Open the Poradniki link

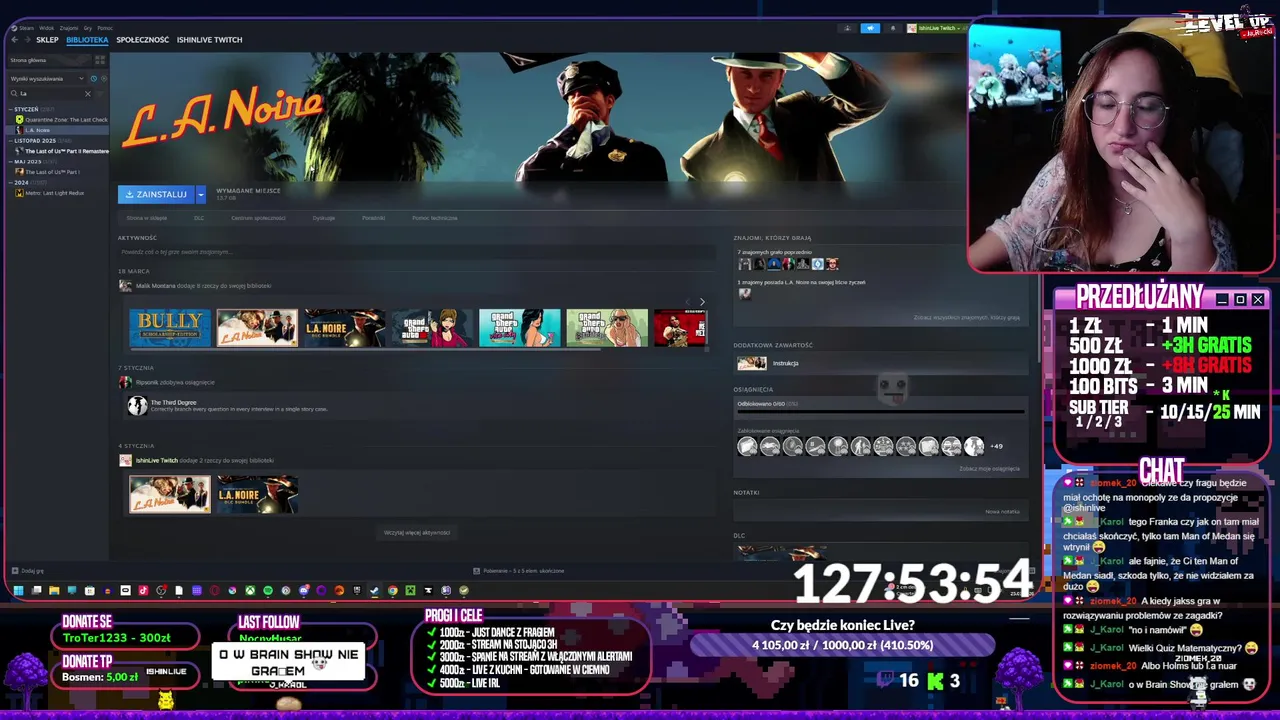(373, 218)
